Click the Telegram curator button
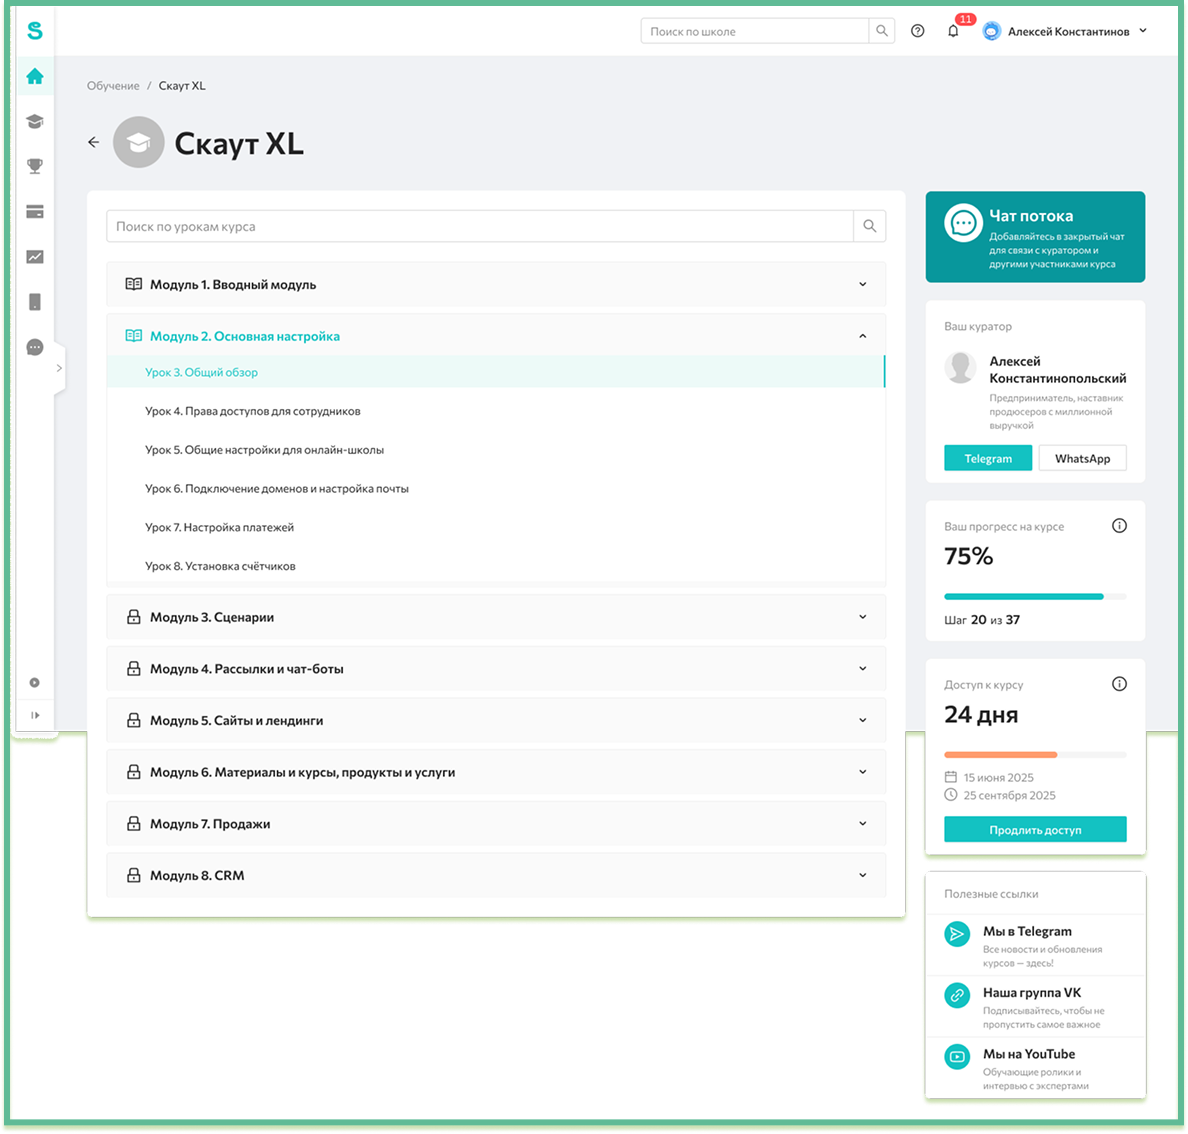This screenshot has width=1188, height=1134. 987,458
